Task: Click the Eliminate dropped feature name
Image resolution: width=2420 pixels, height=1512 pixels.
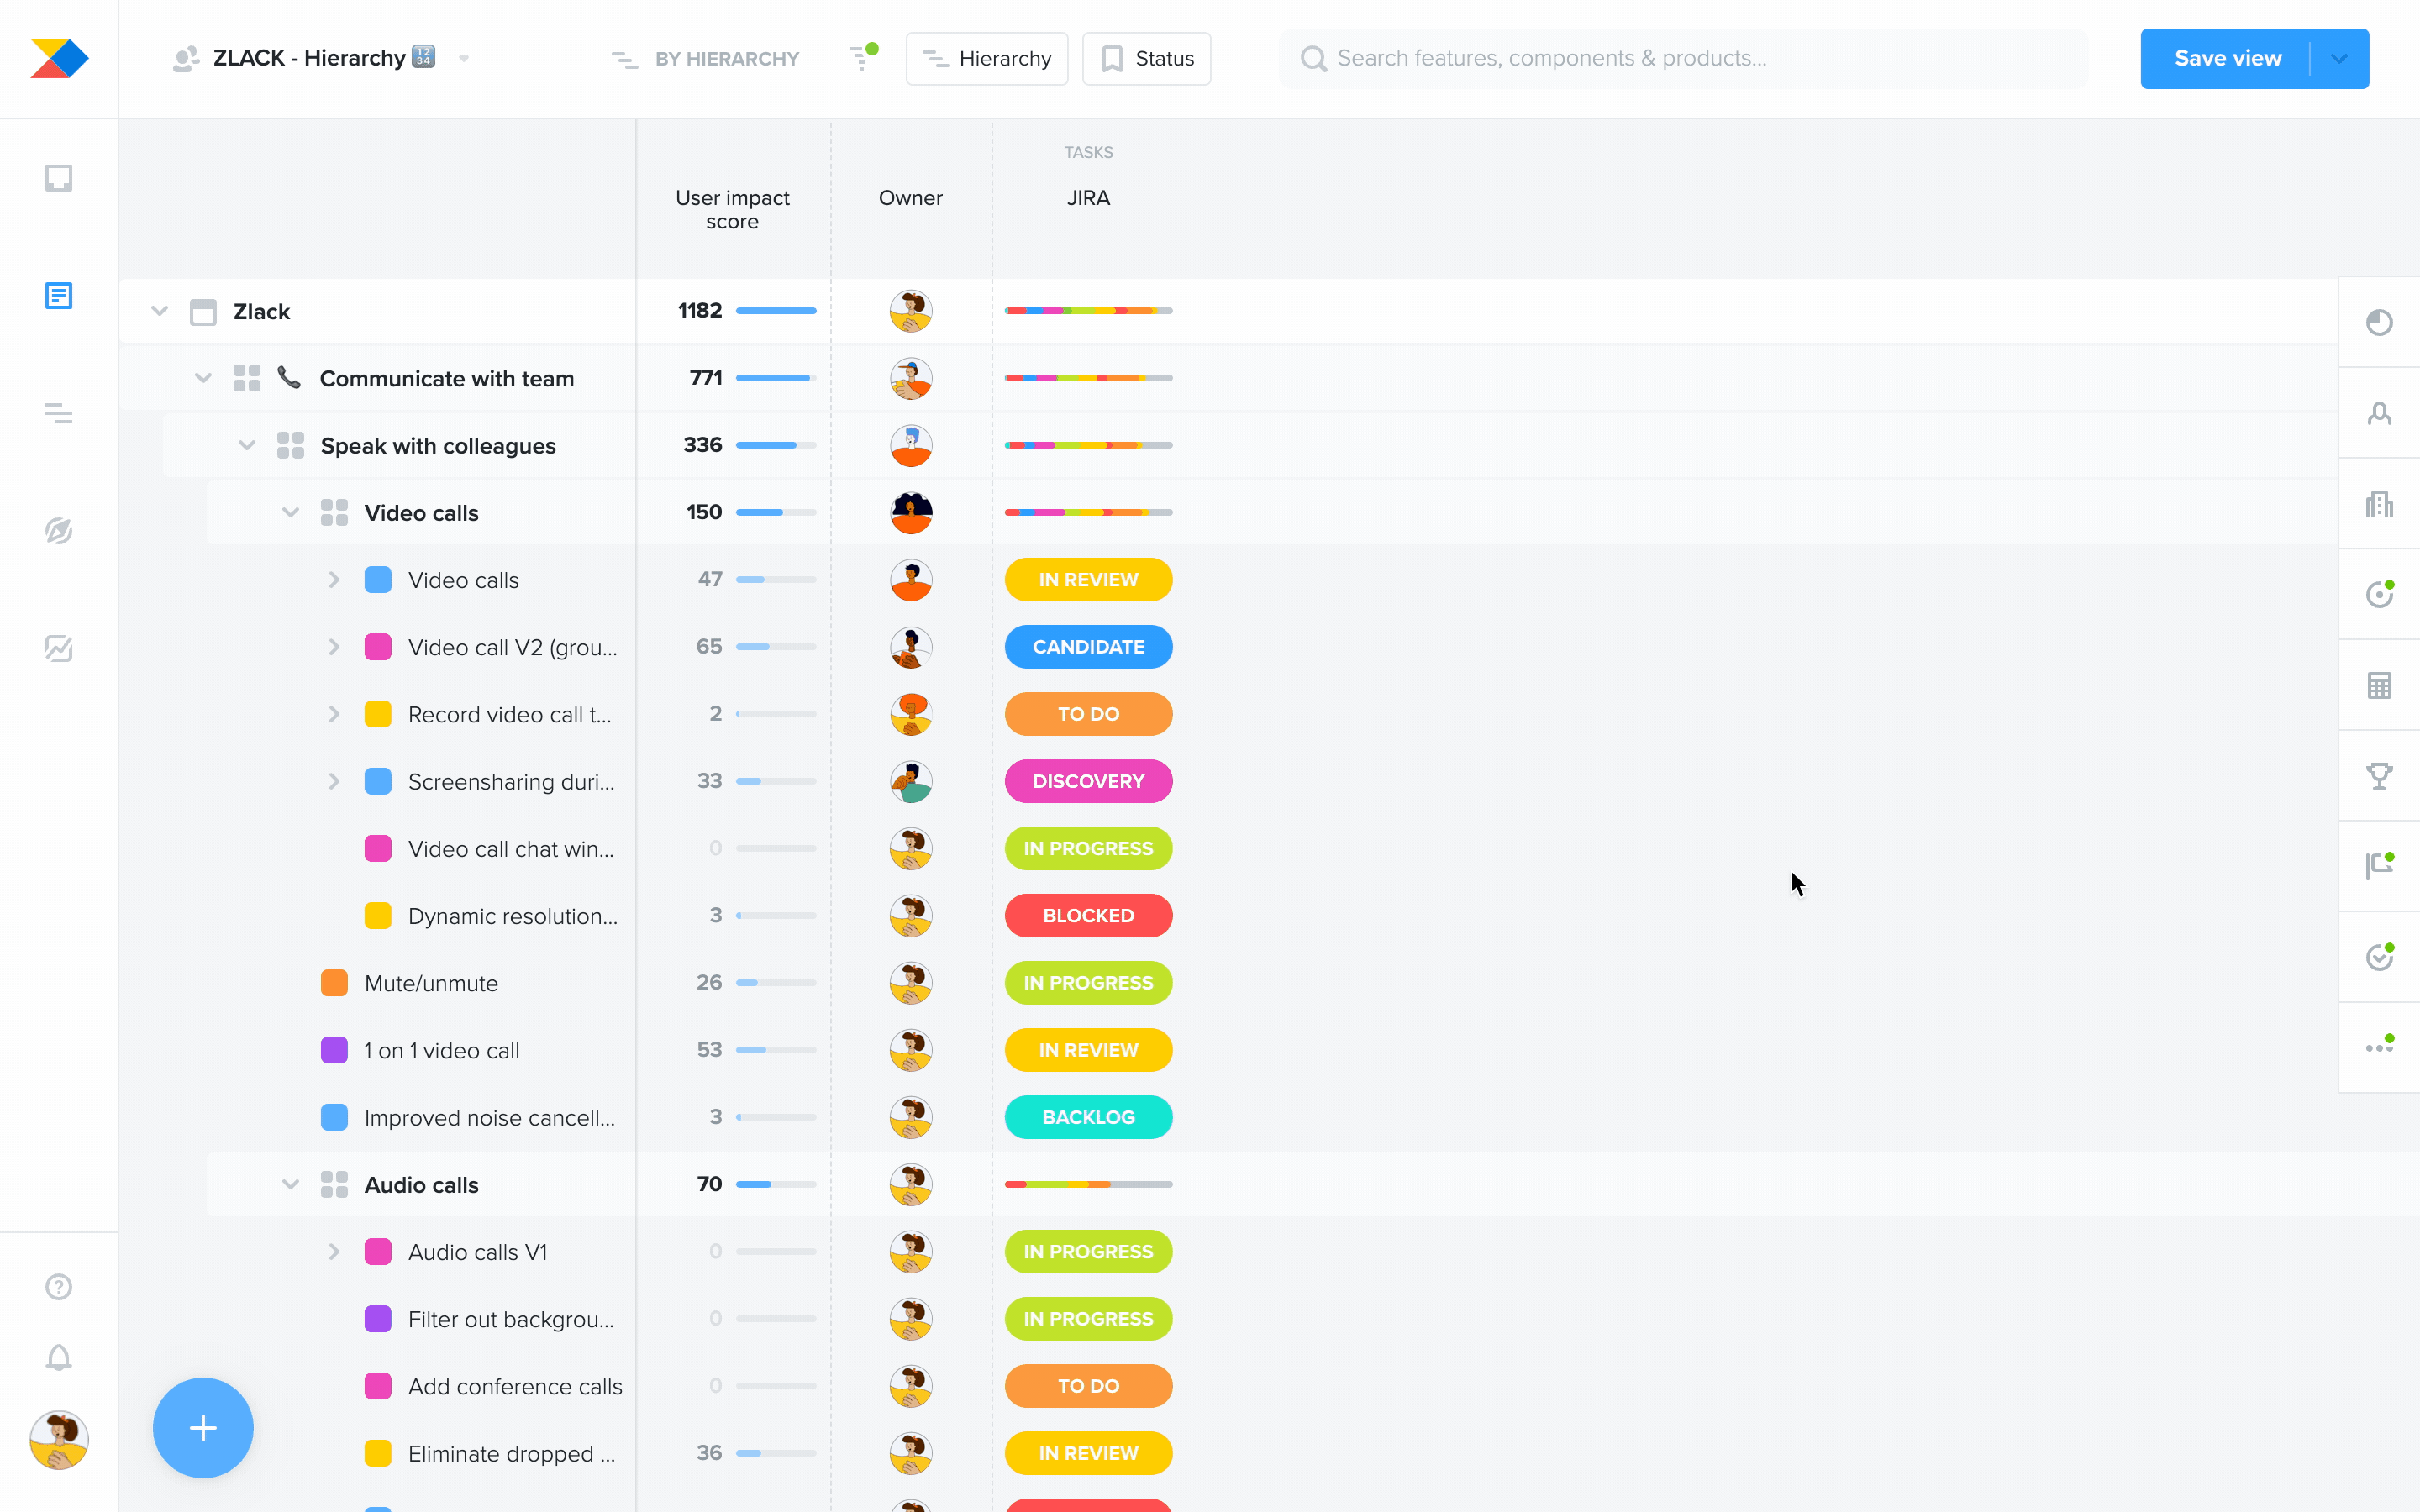Action: coord(511,1453)
